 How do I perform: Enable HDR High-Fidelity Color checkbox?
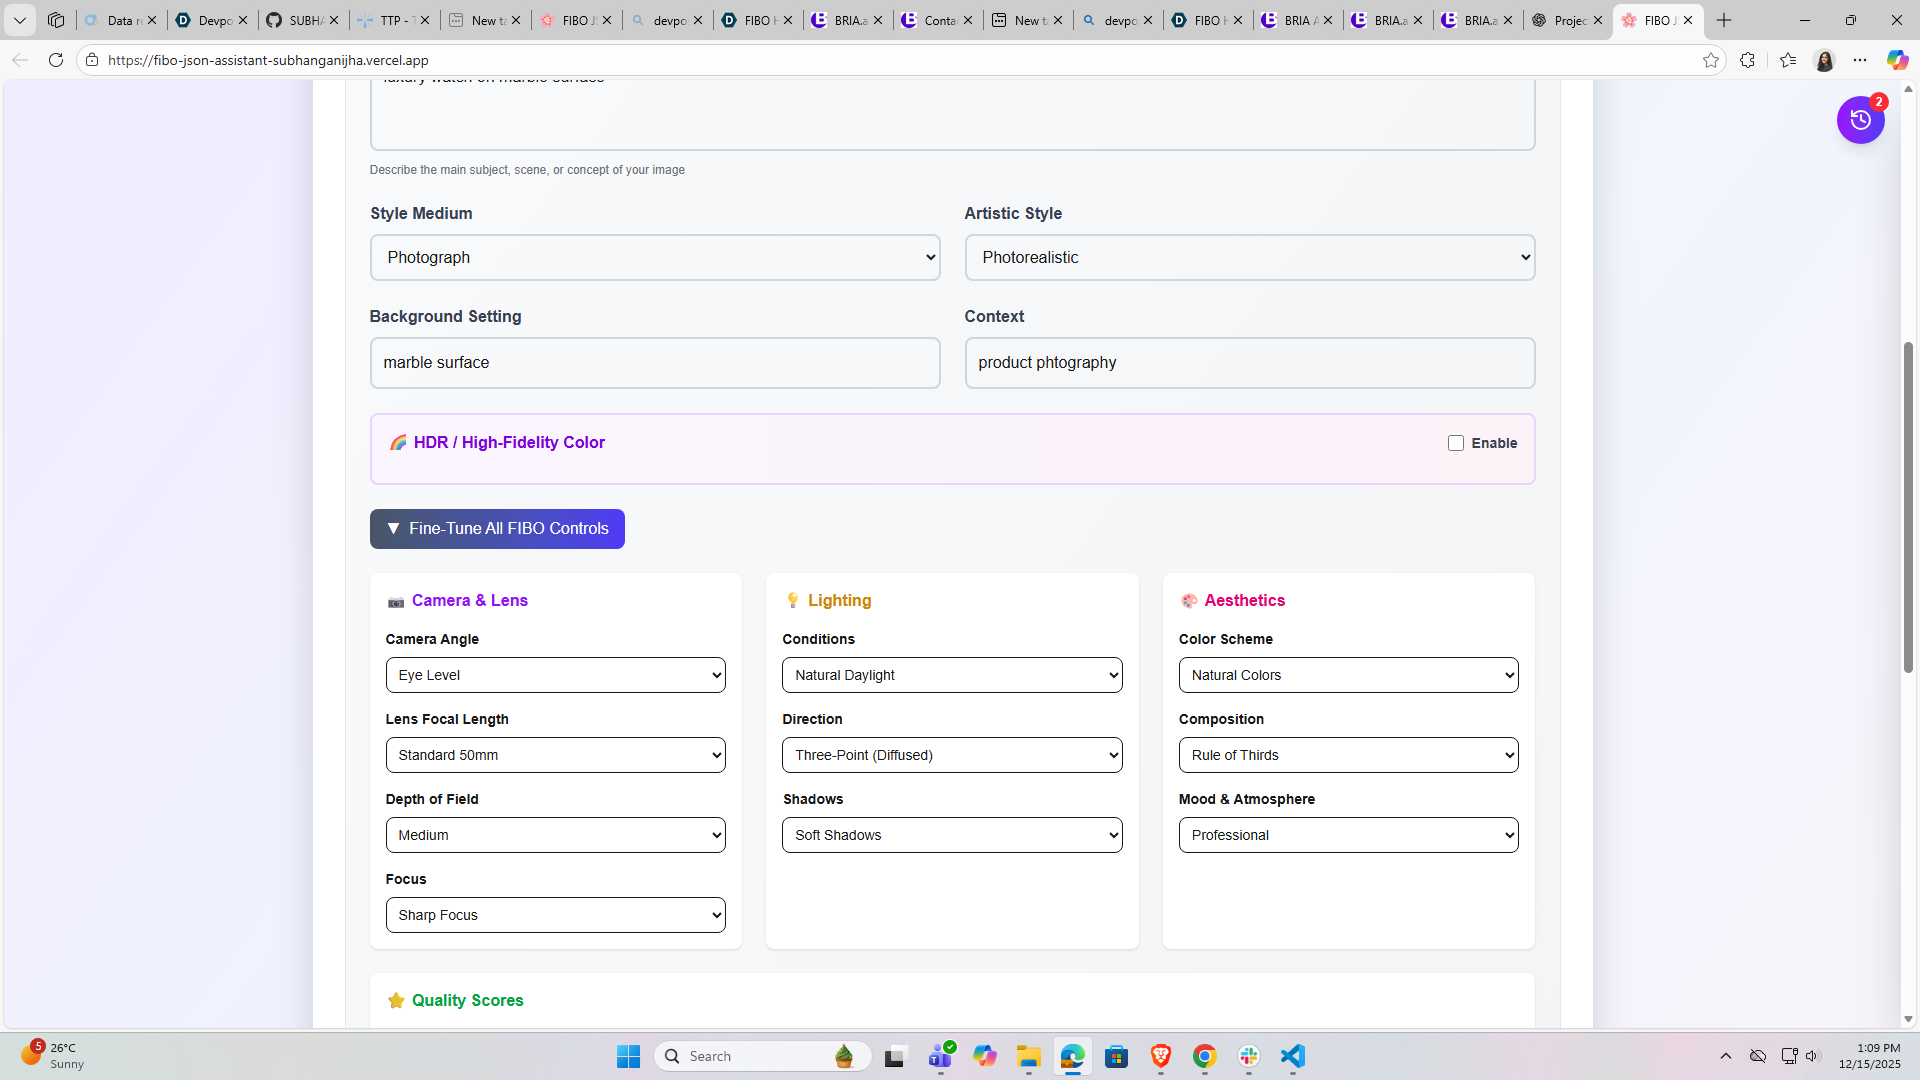click(x=1456, y=443)
